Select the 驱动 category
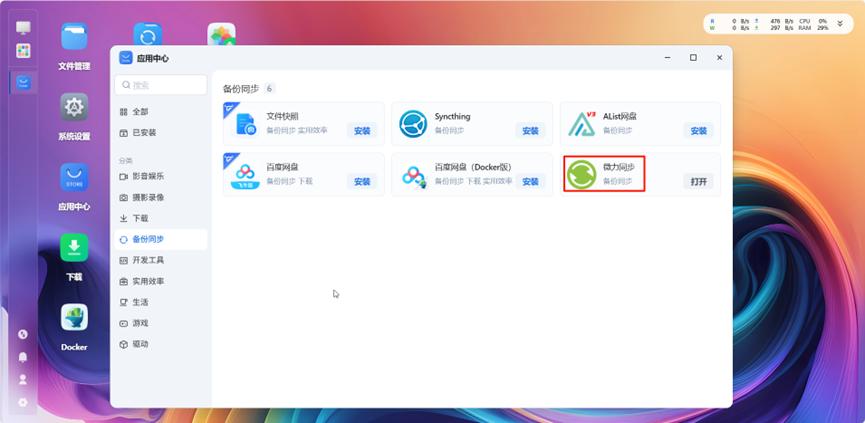865x423 pixels. 161,344
